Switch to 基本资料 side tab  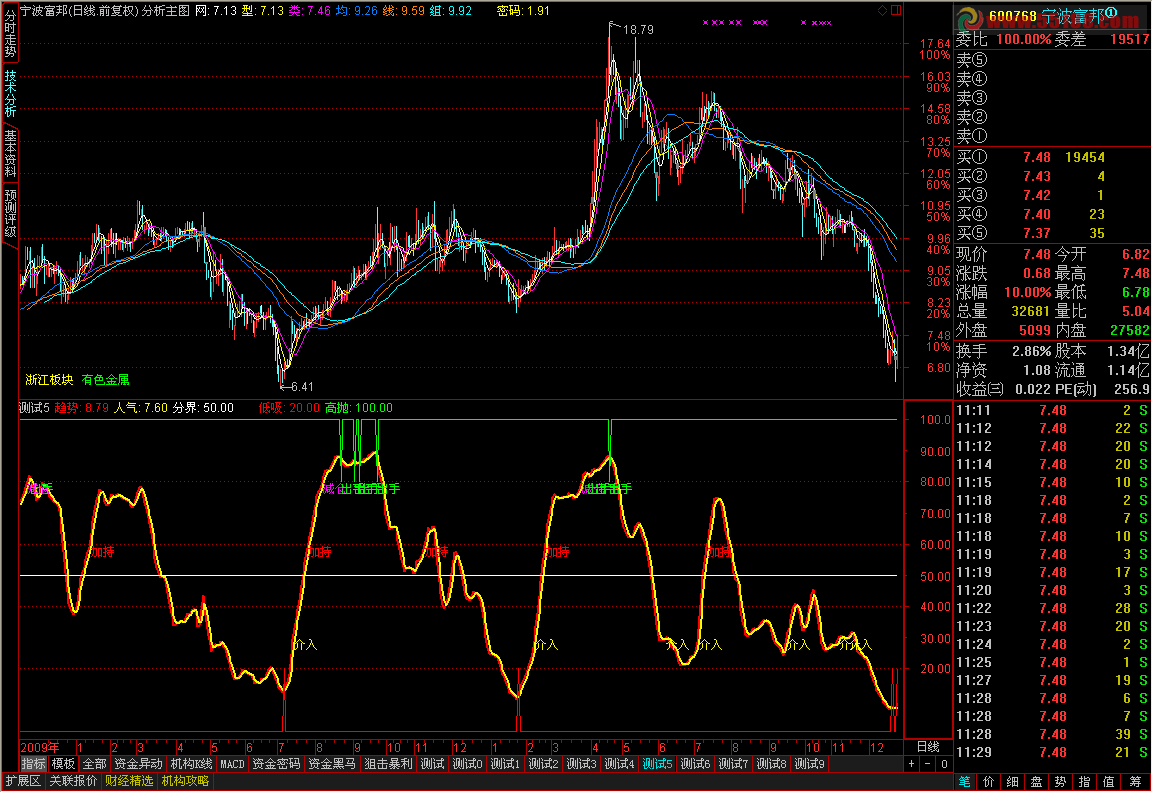click(9, 153)
